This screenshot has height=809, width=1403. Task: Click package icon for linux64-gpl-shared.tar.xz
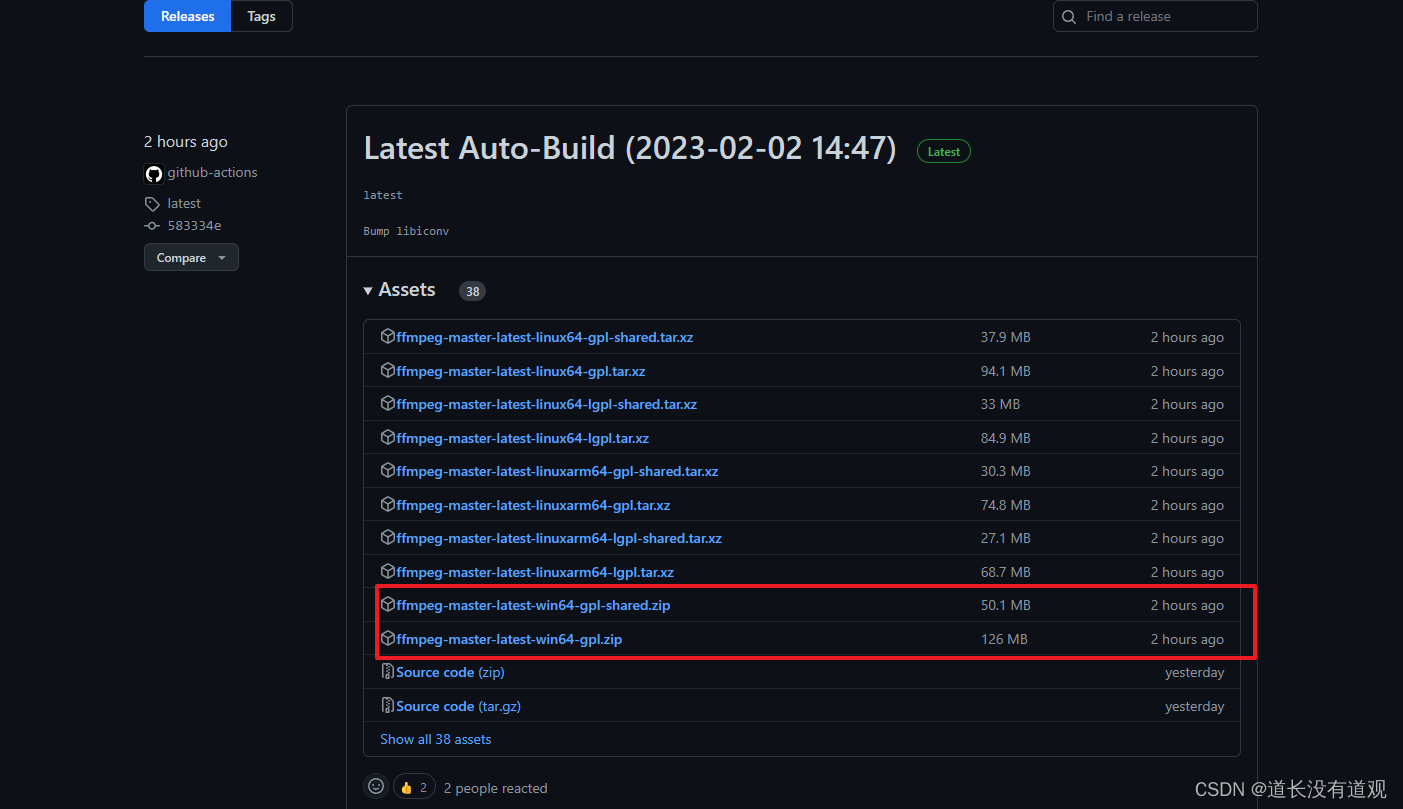pyautogui.click(x=388, y=337)
